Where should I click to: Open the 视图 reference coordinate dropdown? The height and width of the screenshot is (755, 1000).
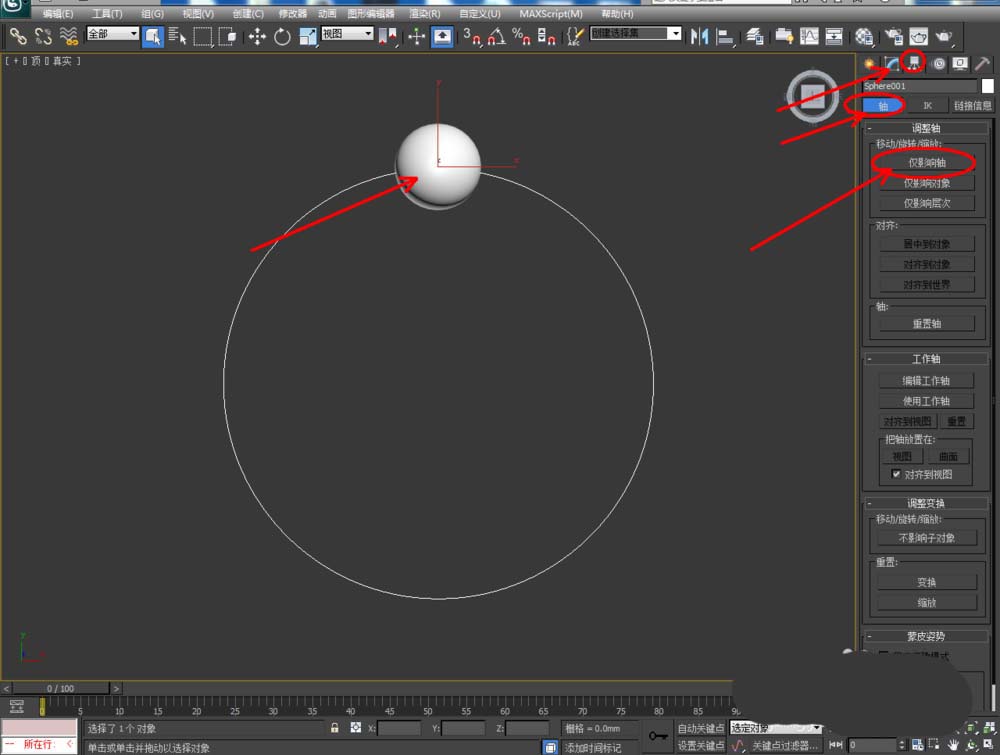pyautogui.click(x=347, y=34)
